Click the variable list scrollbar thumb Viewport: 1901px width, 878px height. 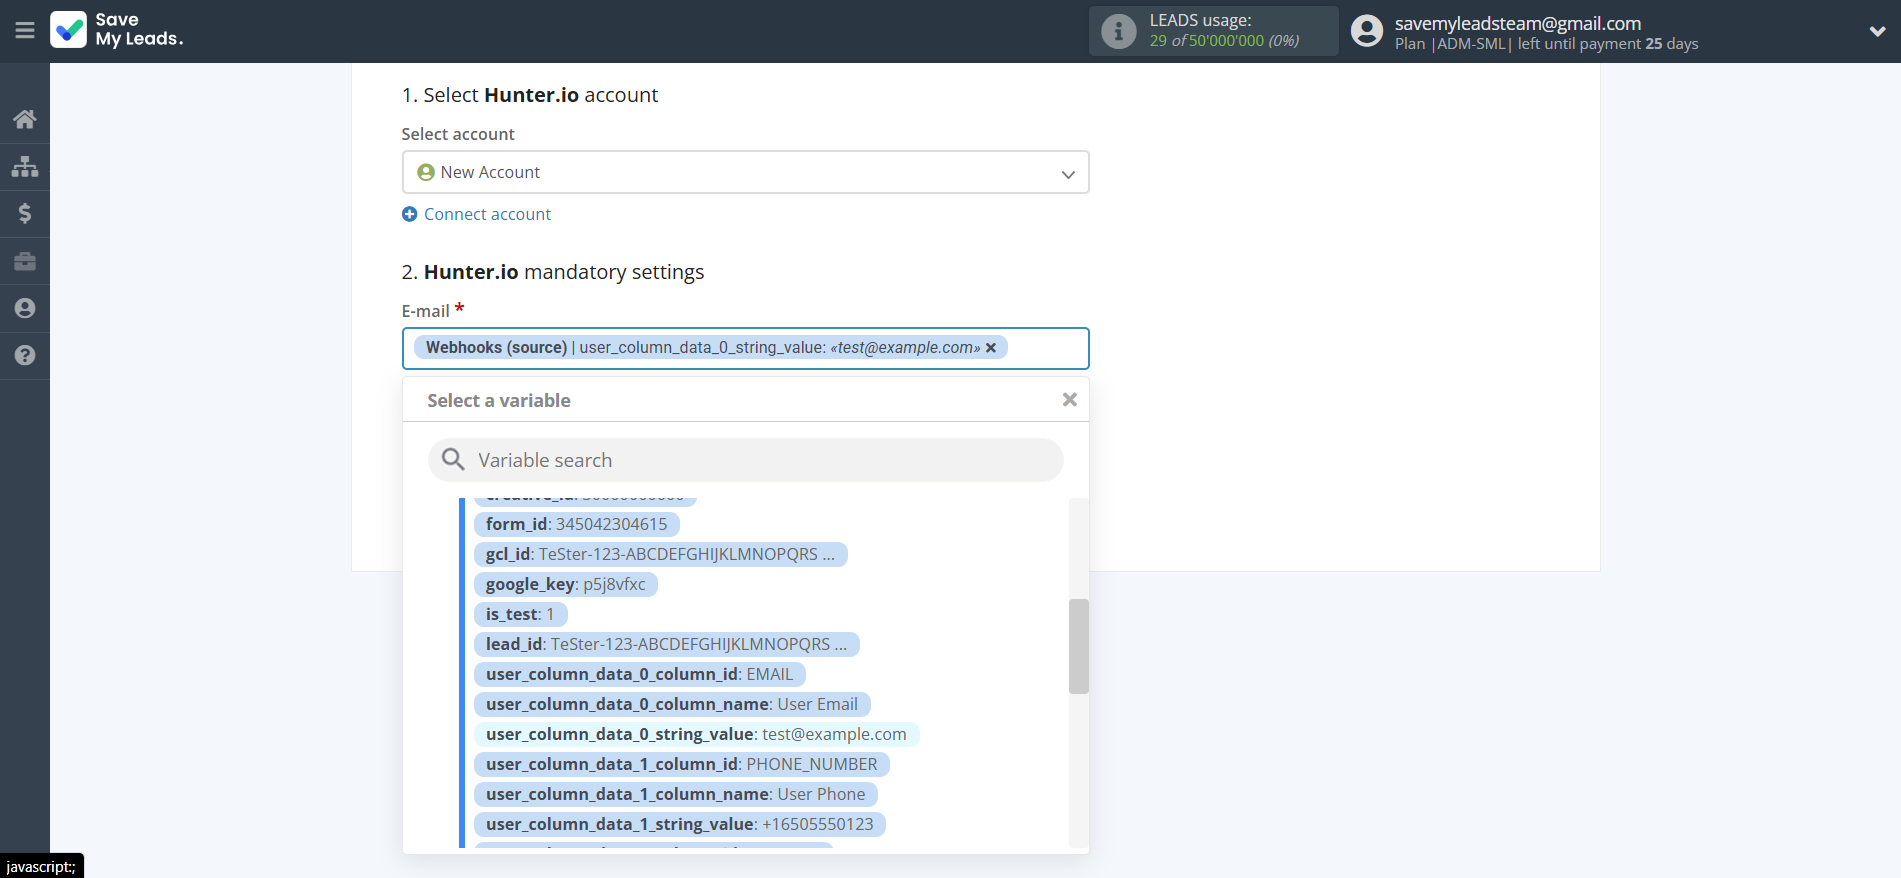pyautogui.click(x=1078, y=646)
